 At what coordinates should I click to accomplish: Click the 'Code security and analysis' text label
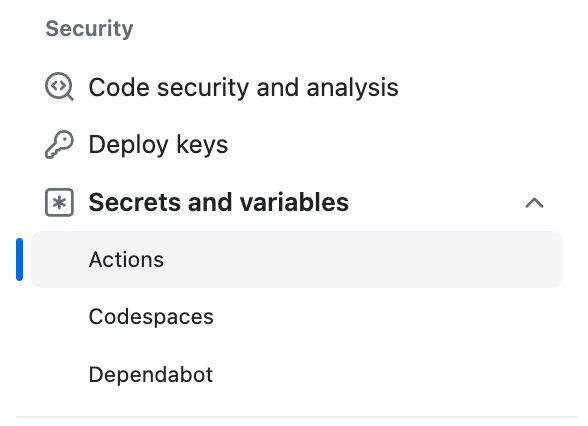click(243, 87)
